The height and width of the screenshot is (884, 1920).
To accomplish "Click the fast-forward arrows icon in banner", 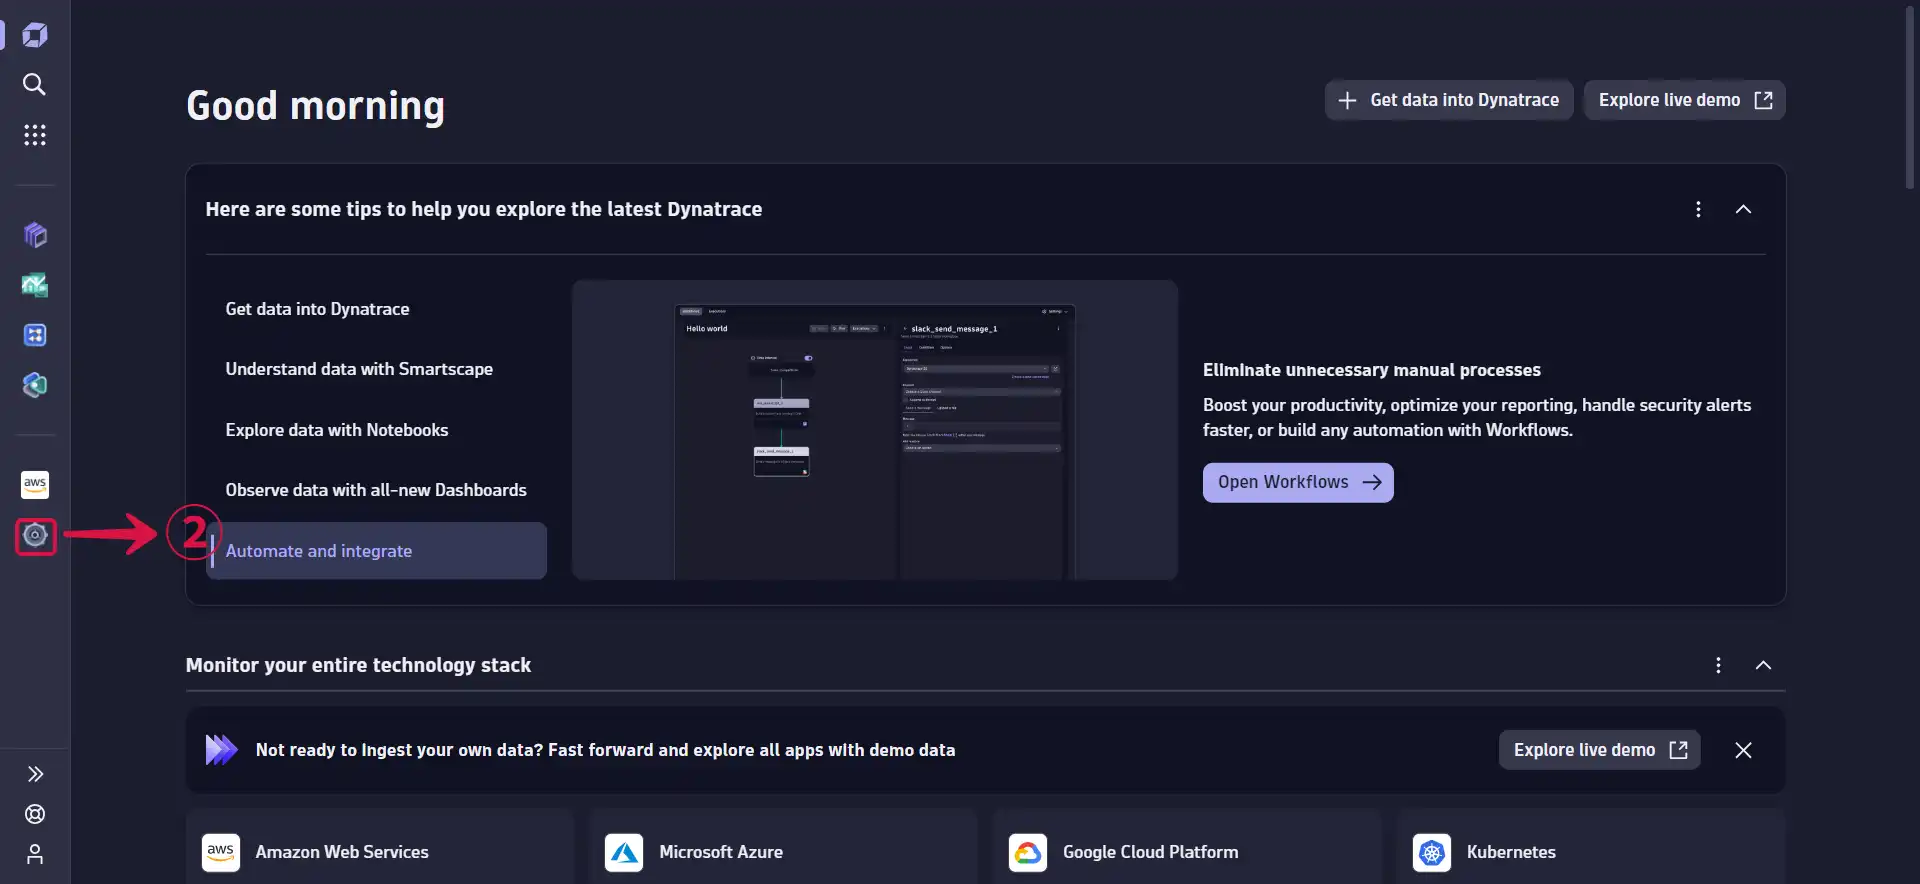I will point(221,750).
